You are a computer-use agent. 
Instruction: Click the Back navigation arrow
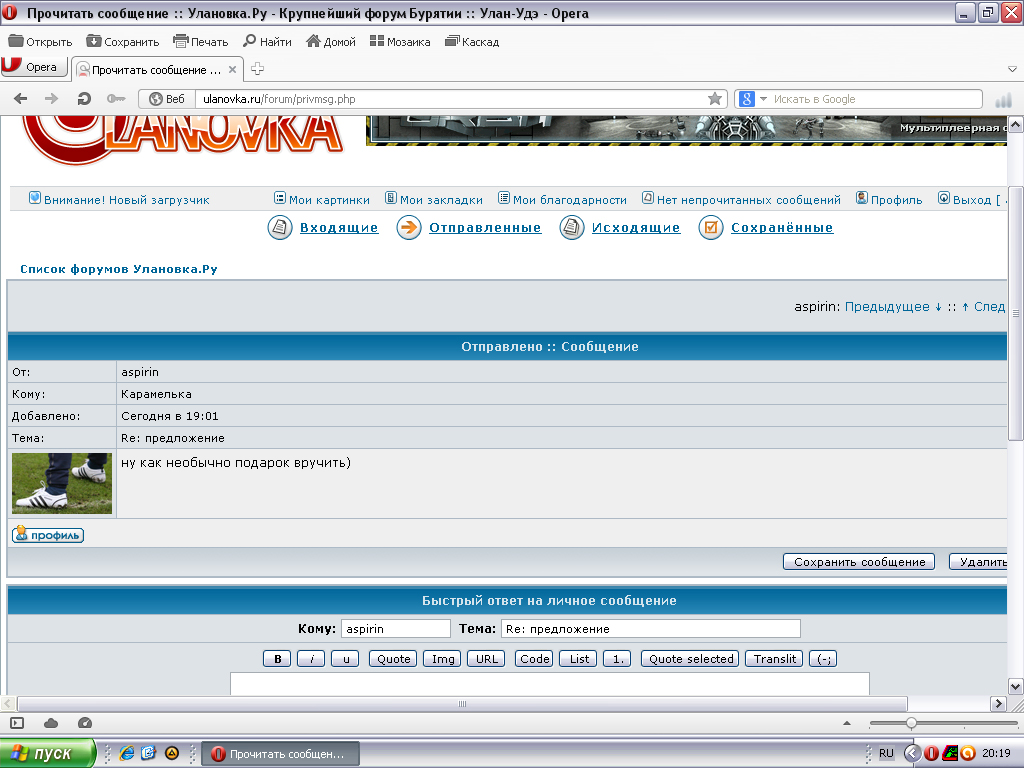tap(21, 99)
